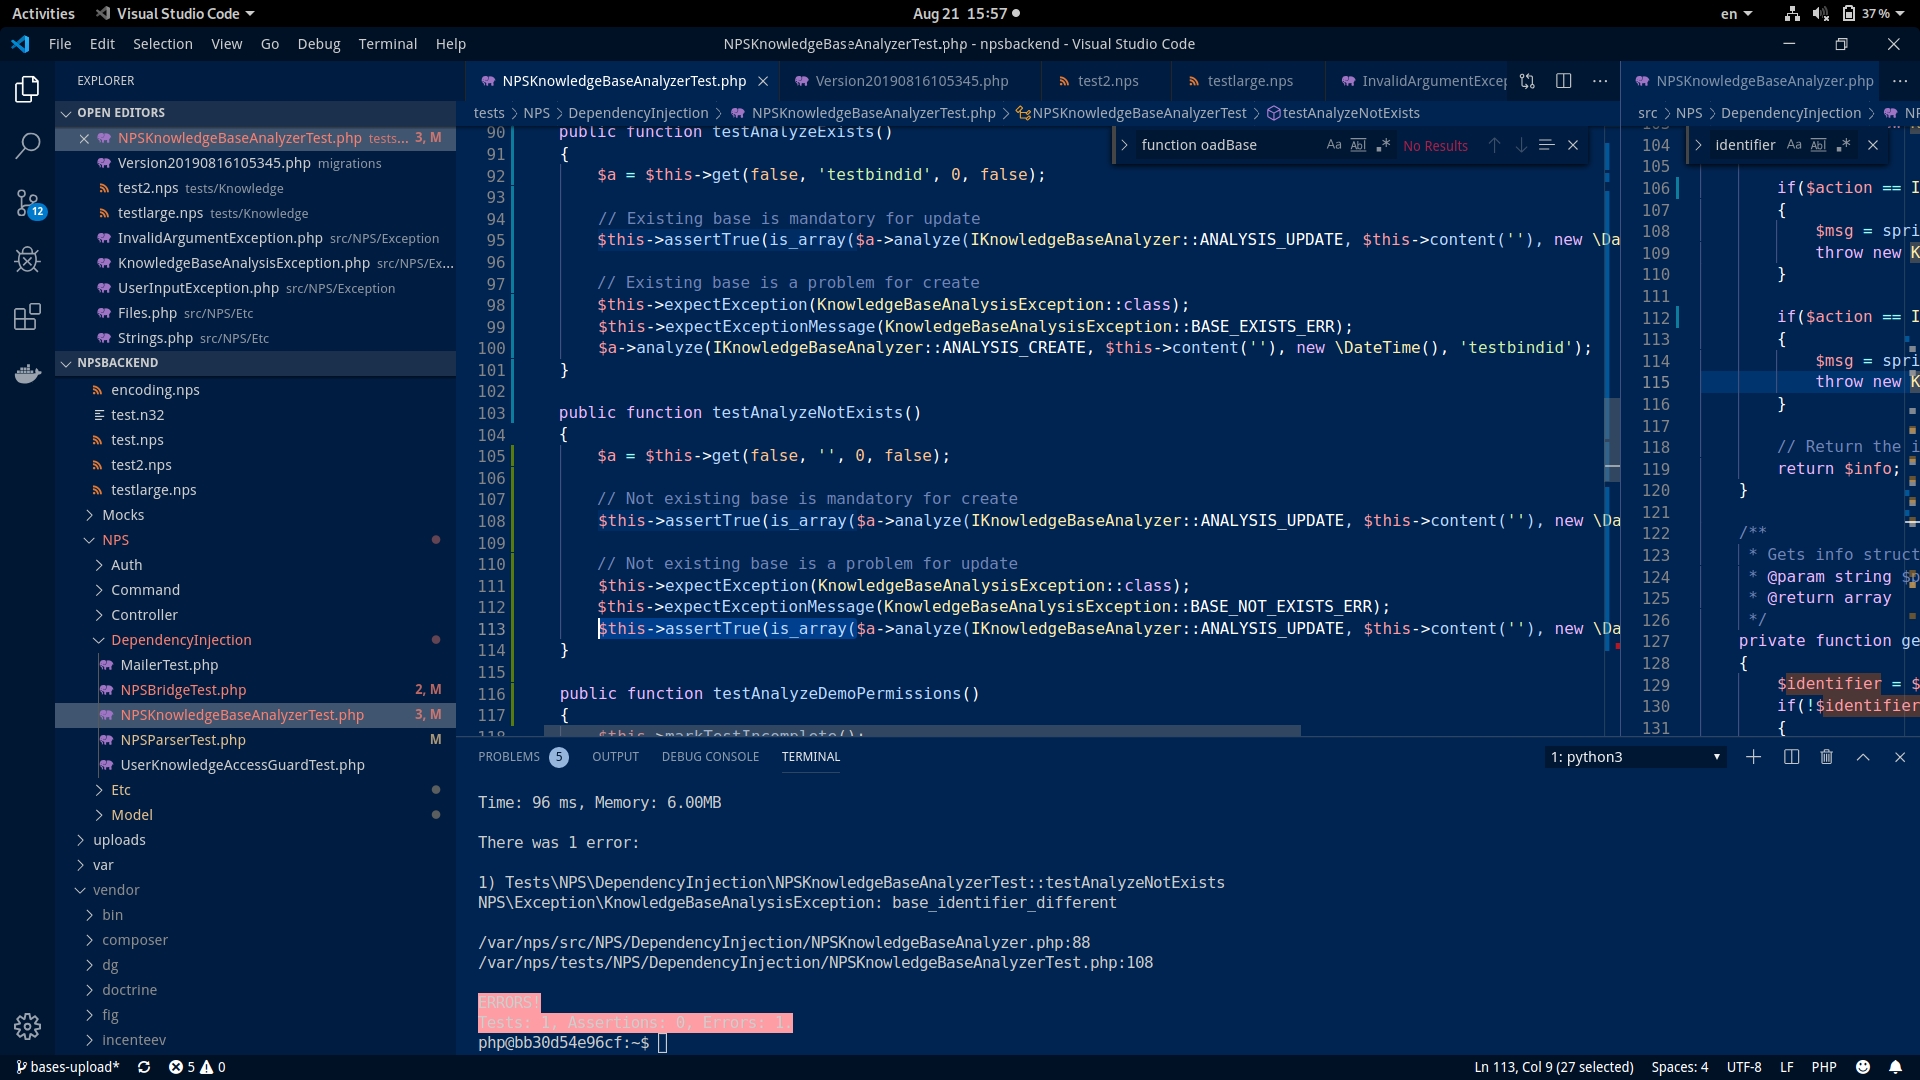Open the Docker view in activity bar

coord(27,374)
